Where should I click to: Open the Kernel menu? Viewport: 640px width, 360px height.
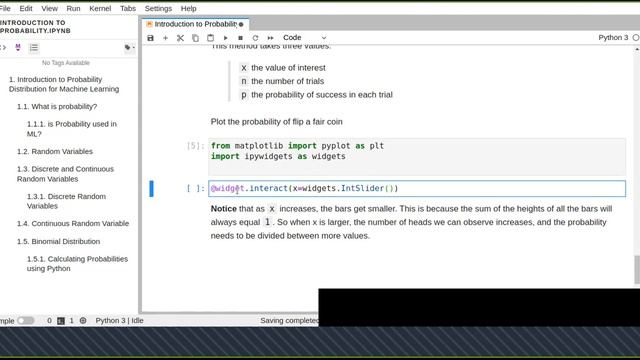tap(100, 8)
